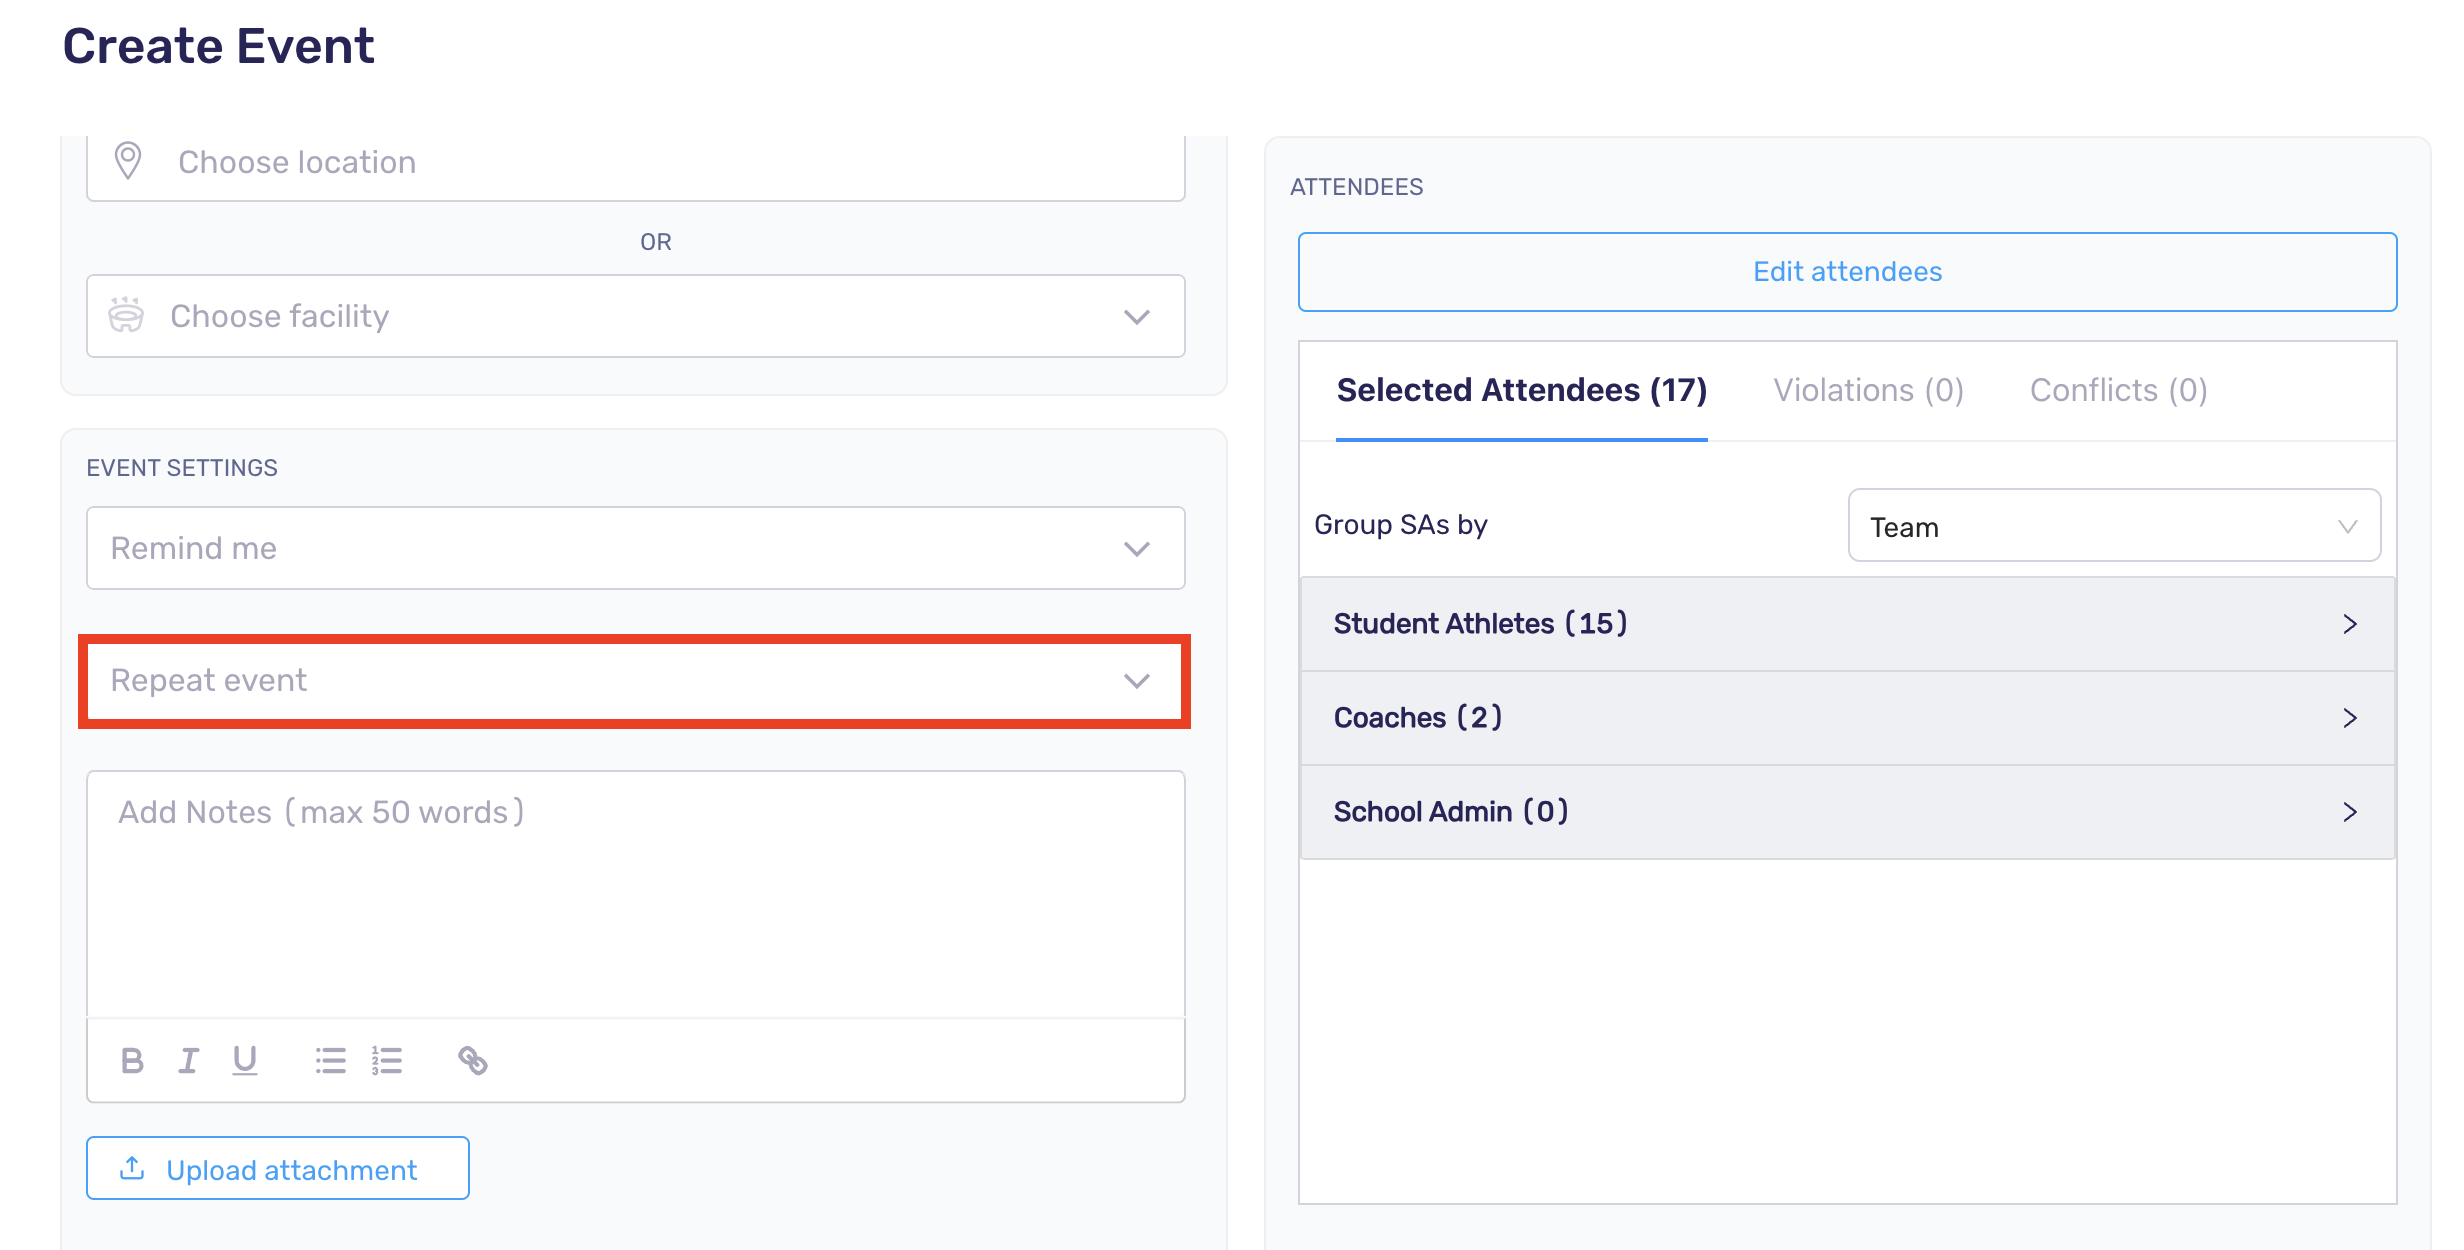Click the Edit attendees button
Screen dimensions: 2464x1250
click(1846, 270)
